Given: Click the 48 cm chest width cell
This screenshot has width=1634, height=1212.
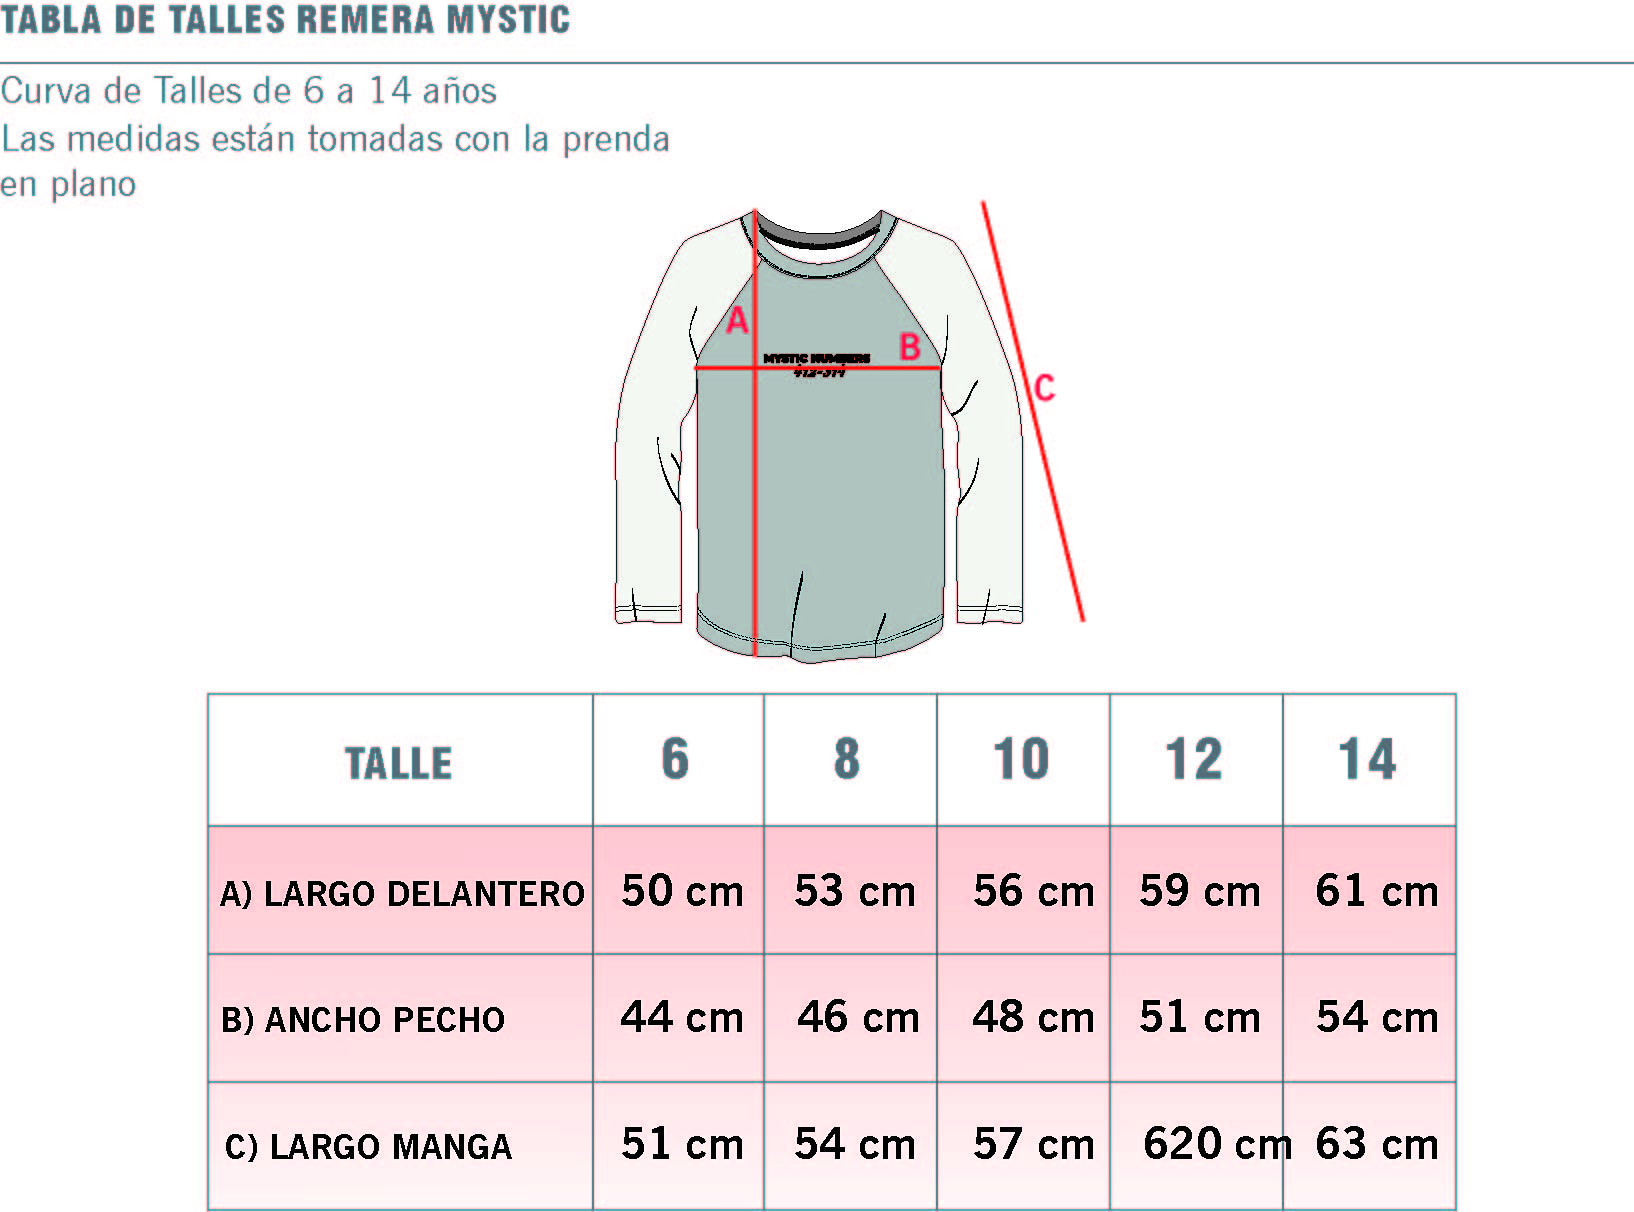Looking at the screenshot, I should point(1033,1017).
